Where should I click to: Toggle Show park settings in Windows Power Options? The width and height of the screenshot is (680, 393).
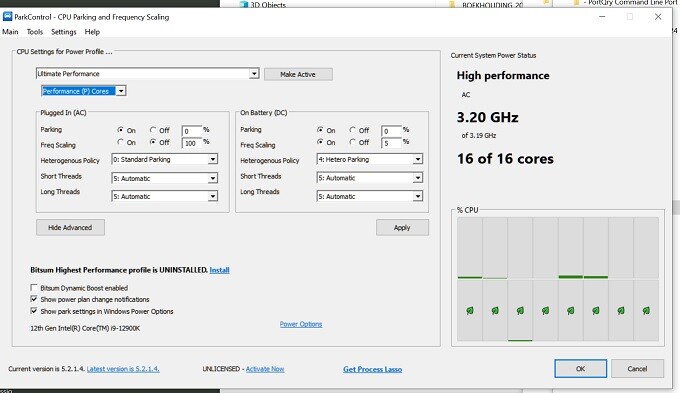34,311
